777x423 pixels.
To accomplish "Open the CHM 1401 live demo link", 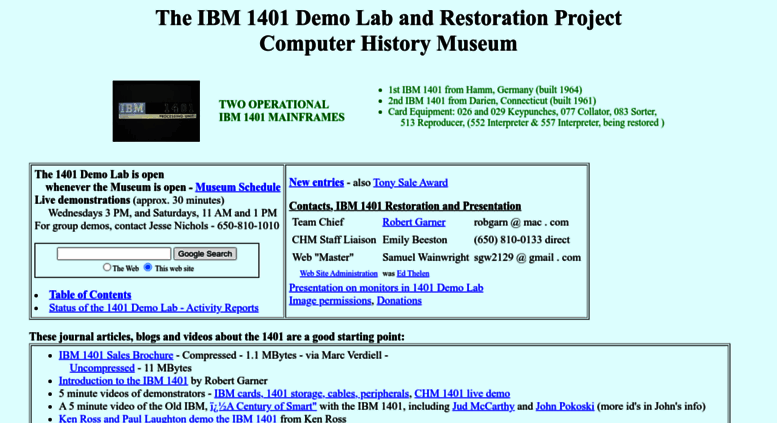I will tap(462, 394).
